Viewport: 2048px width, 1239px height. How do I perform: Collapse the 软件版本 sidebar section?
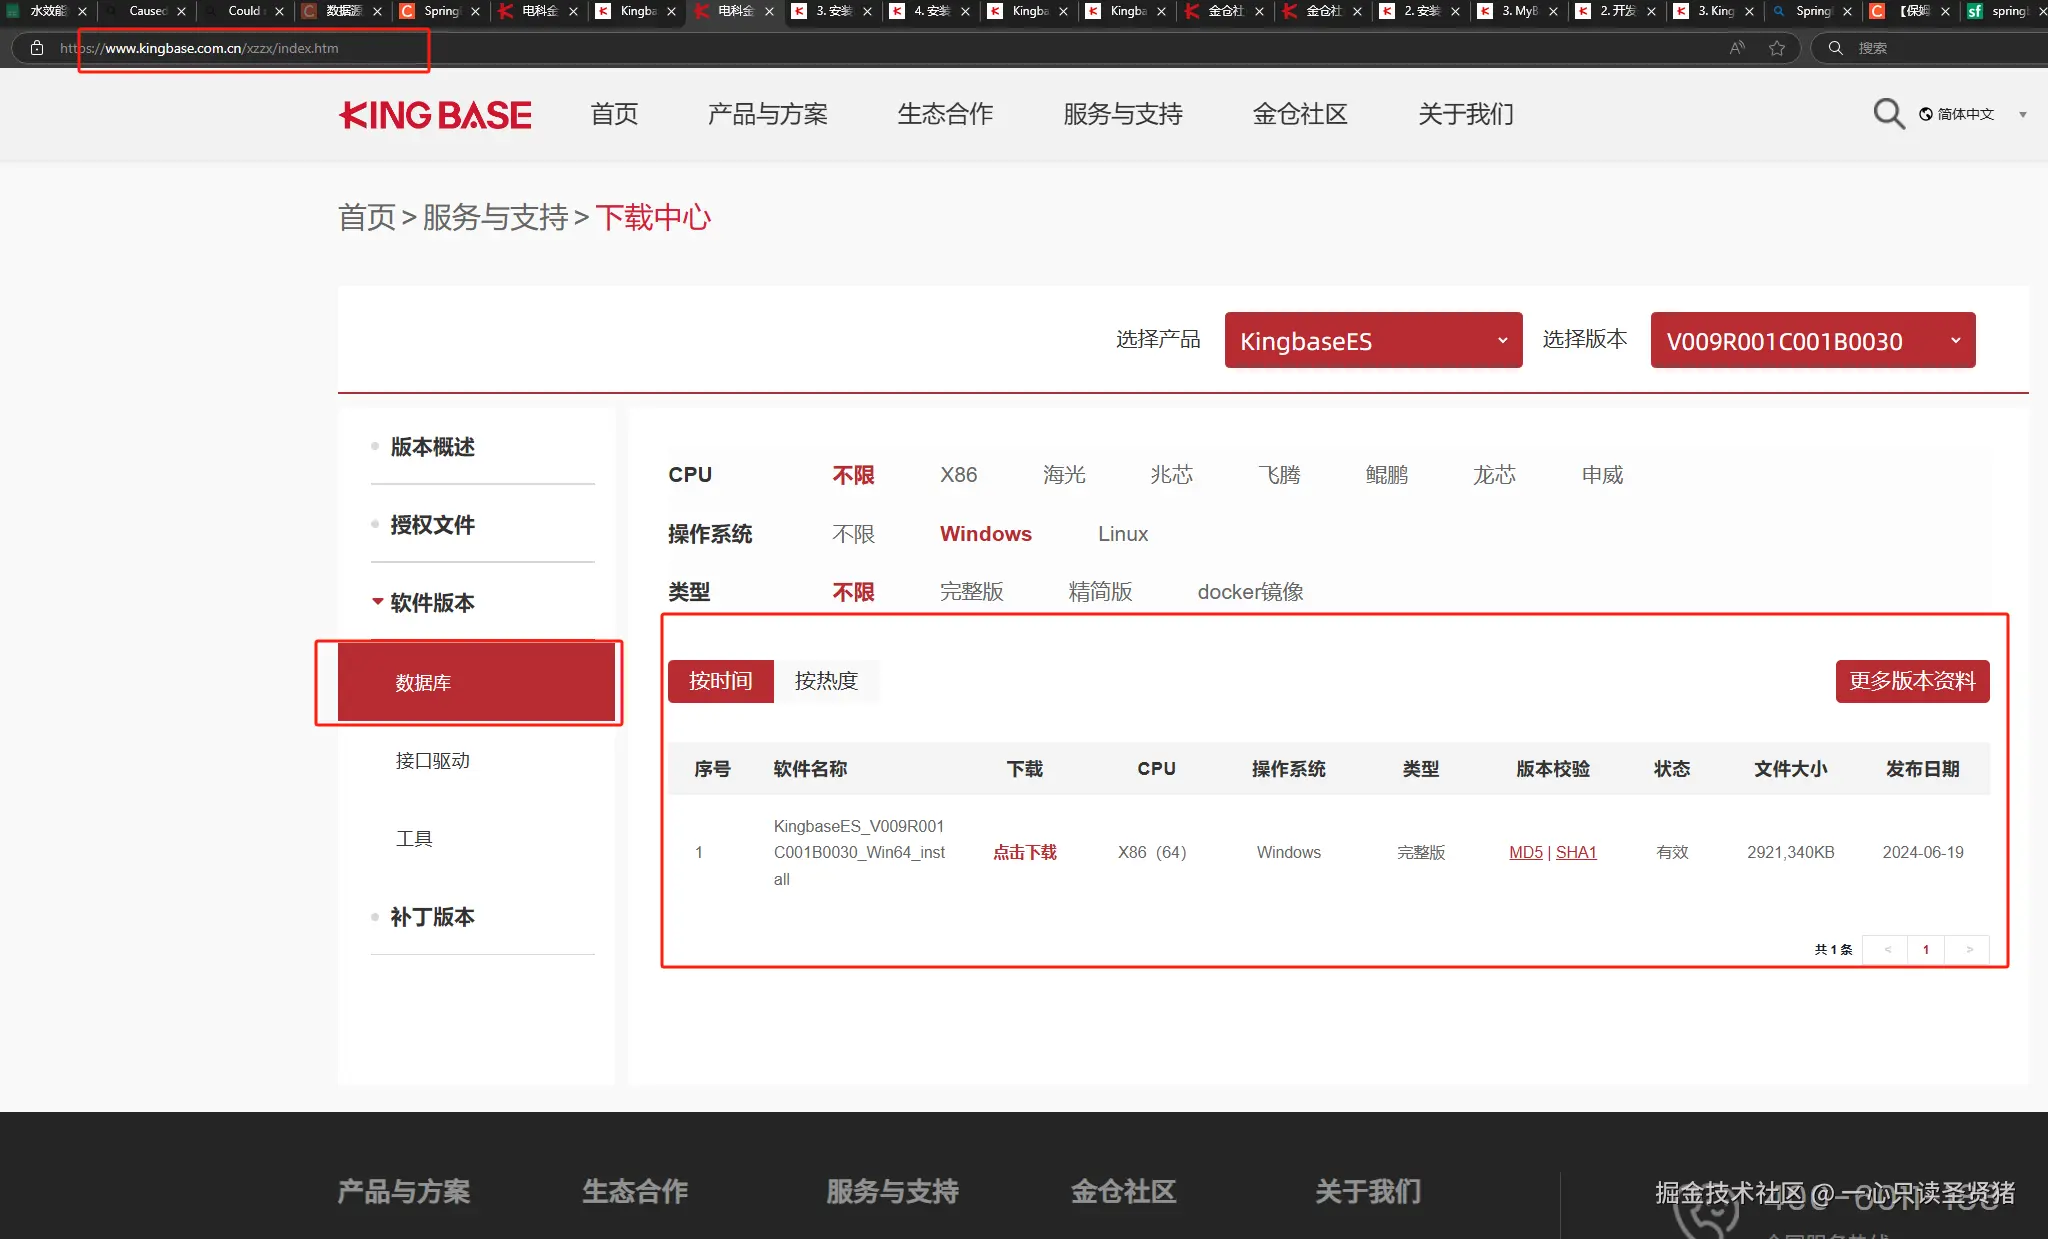pos(431,603)
